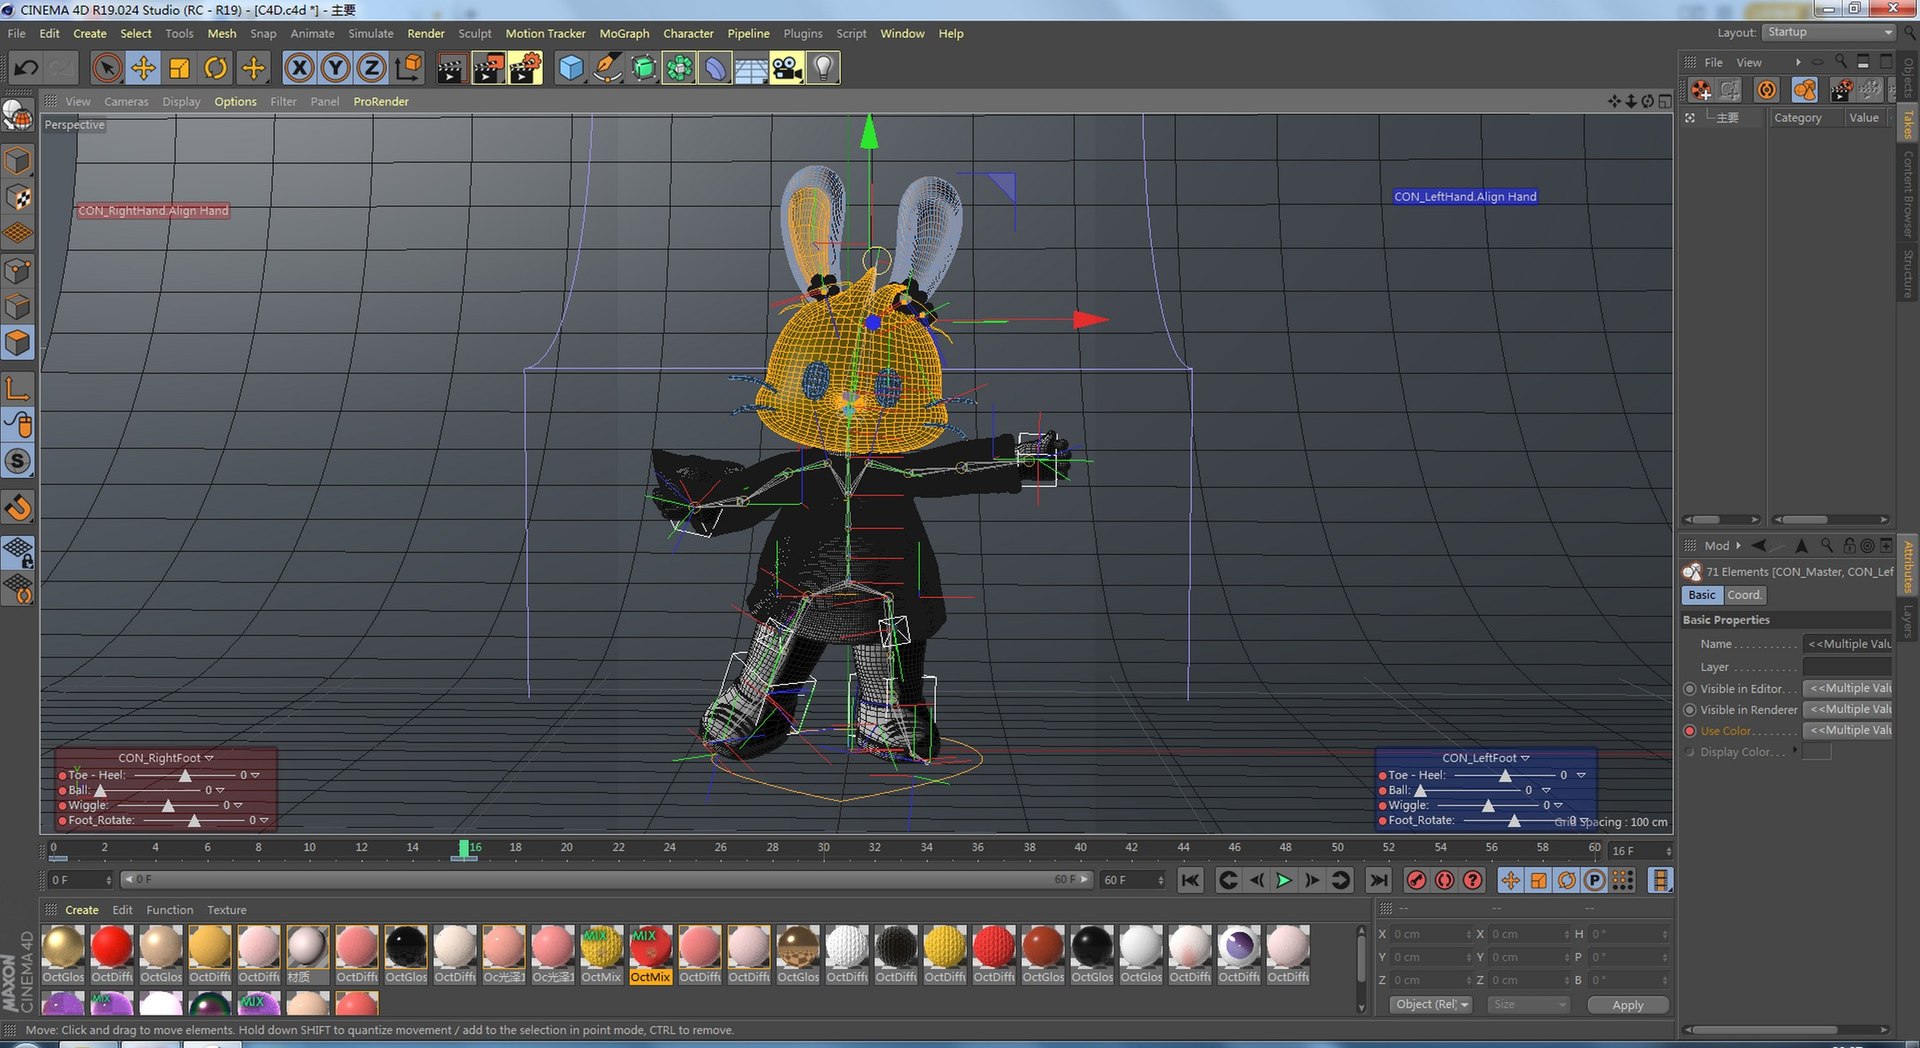The width and height of the screenshot is (1920, 1048).
Task: Open the Character menu
Action: 688,33
